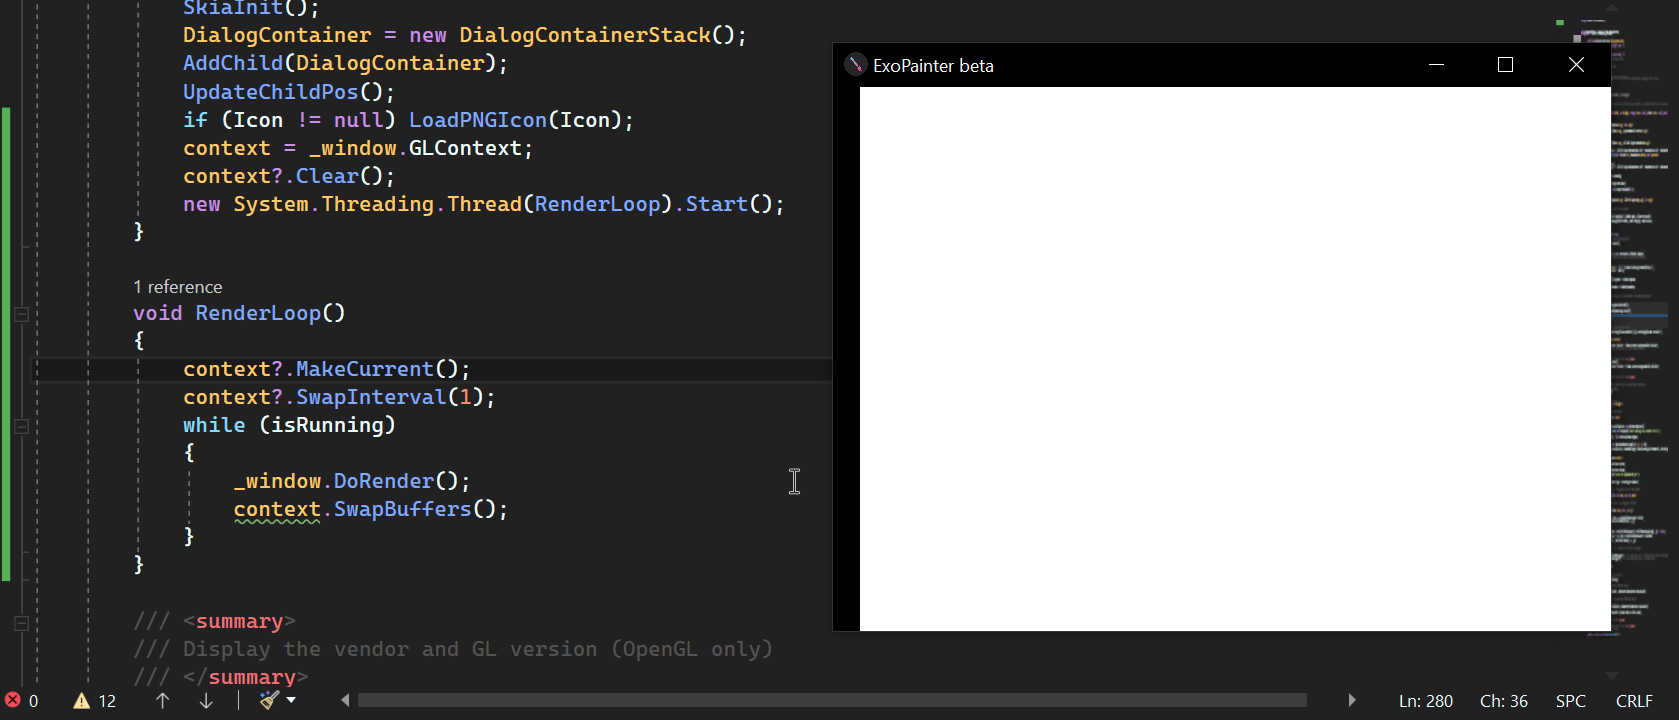This screenshot has height=720, width=1679.
Task: Go to previous issue with up arrow
Action: tap(162, 701)
